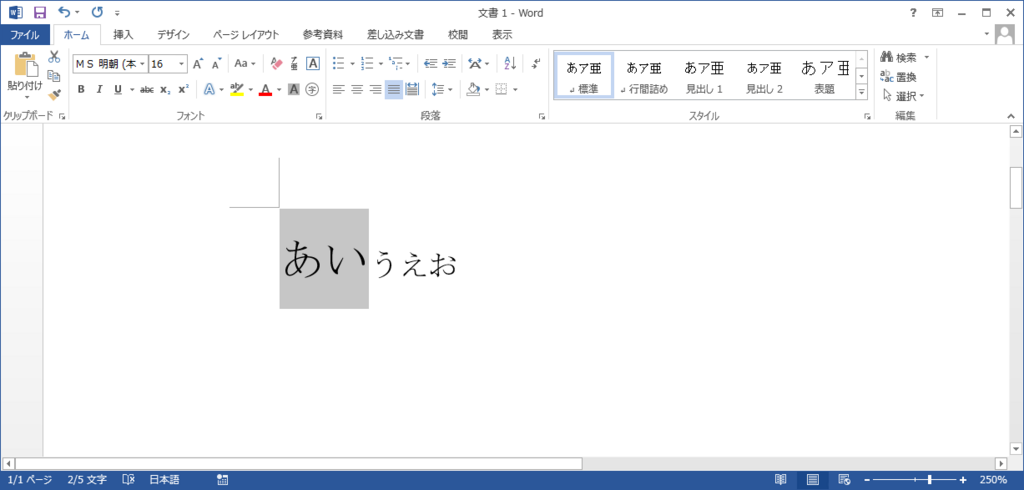Viewport: 1024px width, 490px height.
Task: Switch to the デザイン tab
Action: click(x=173, y=35)
